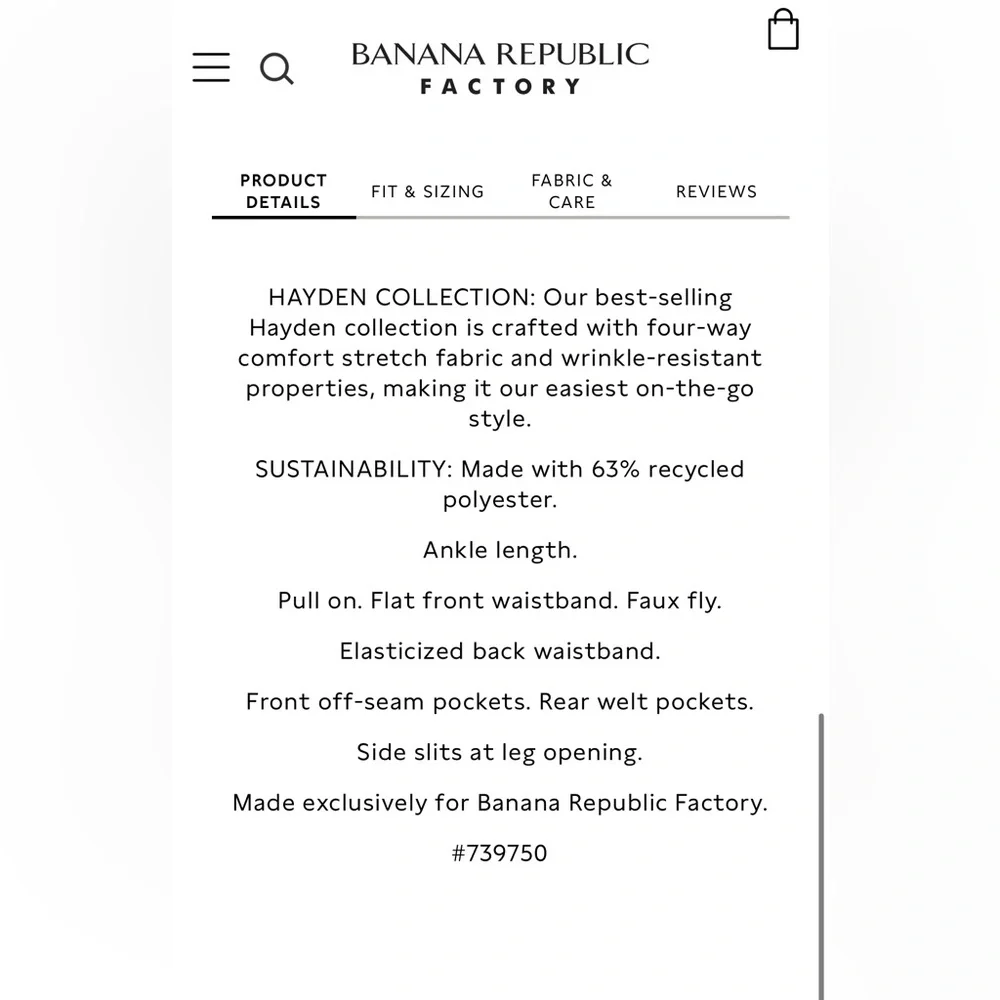
Task: Click the Elasticized back waistband text
Action: [x=500, y=651]
